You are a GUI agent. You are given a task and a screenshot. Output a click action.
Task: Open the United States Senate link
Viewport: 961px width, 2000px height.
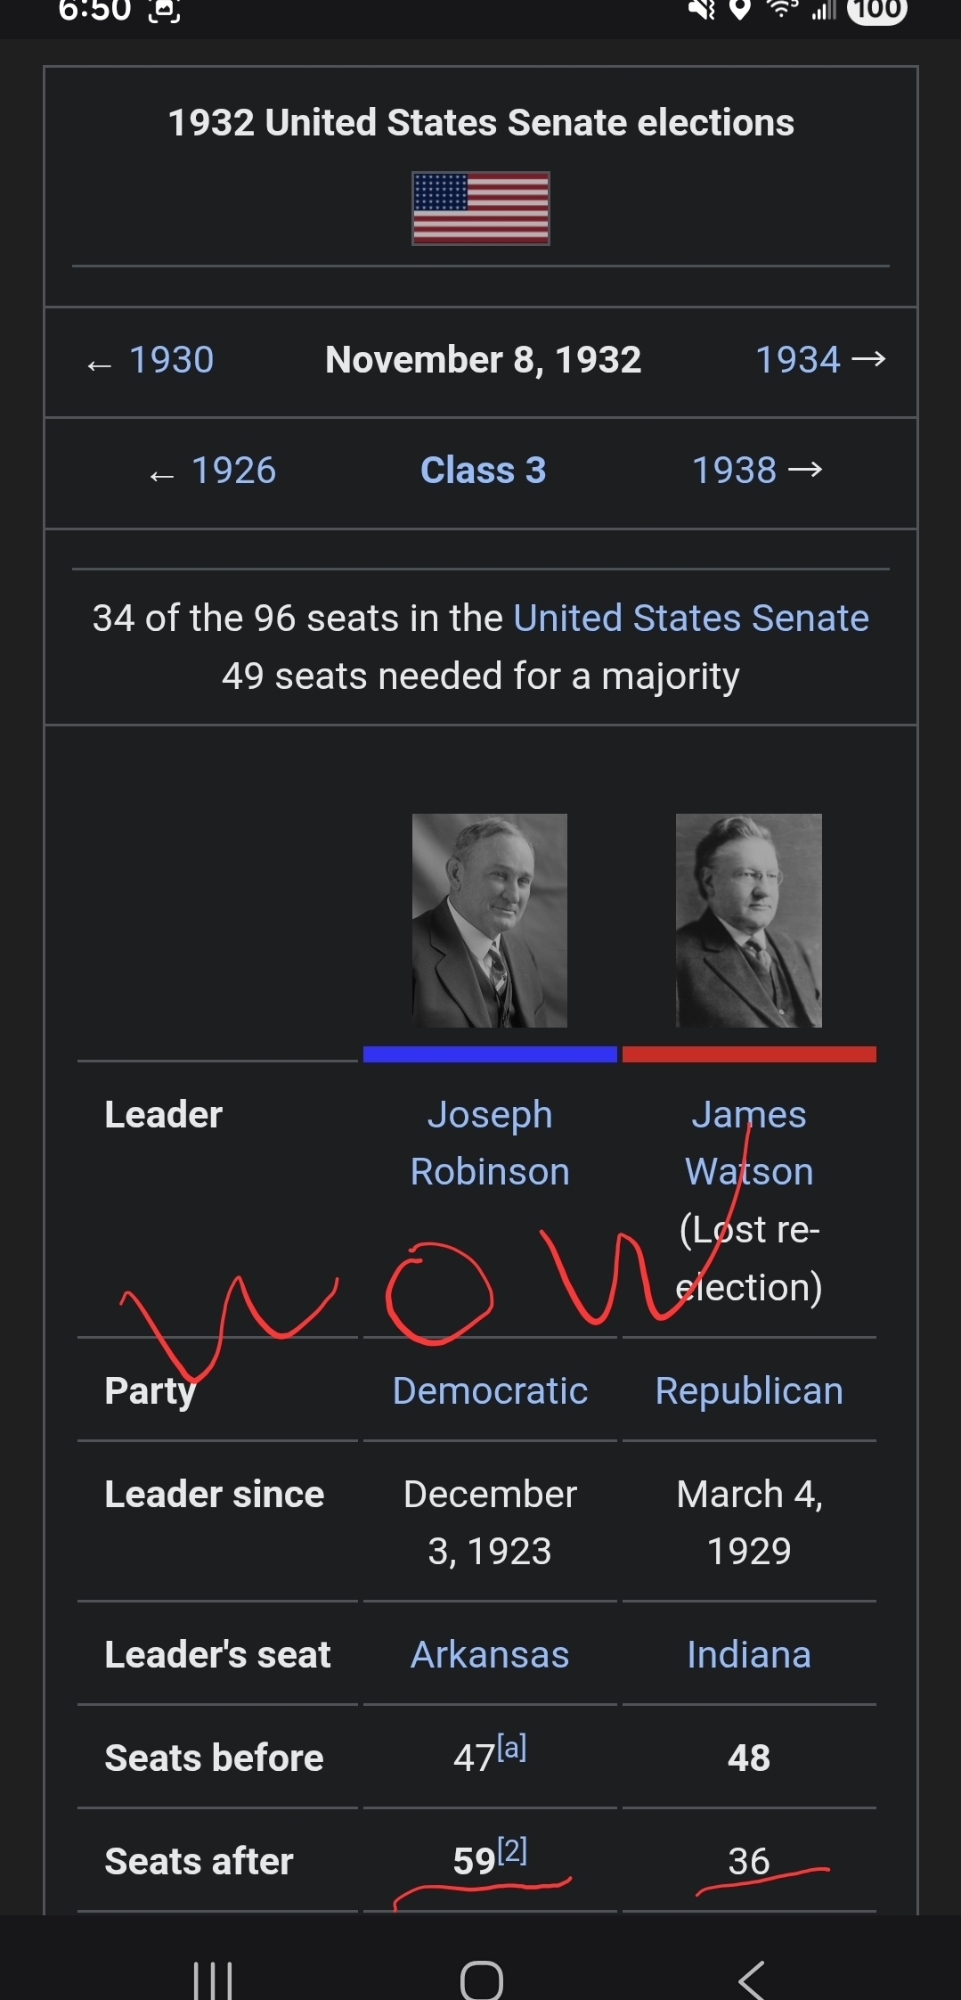coord(691,618)
